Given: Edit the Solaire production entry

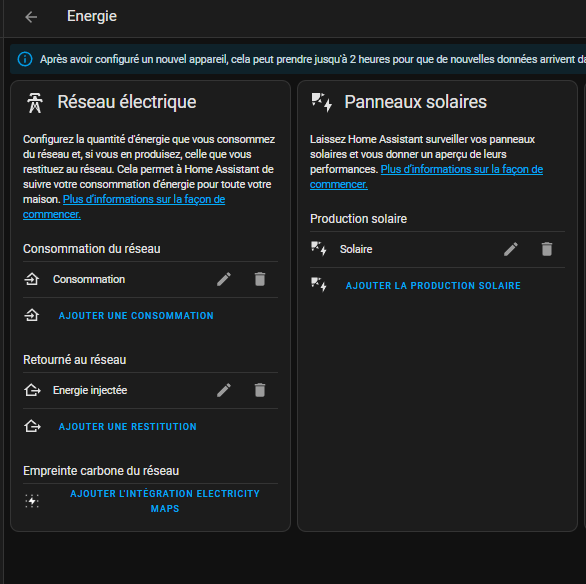Looking at the screenshot, I should (511, 249).
